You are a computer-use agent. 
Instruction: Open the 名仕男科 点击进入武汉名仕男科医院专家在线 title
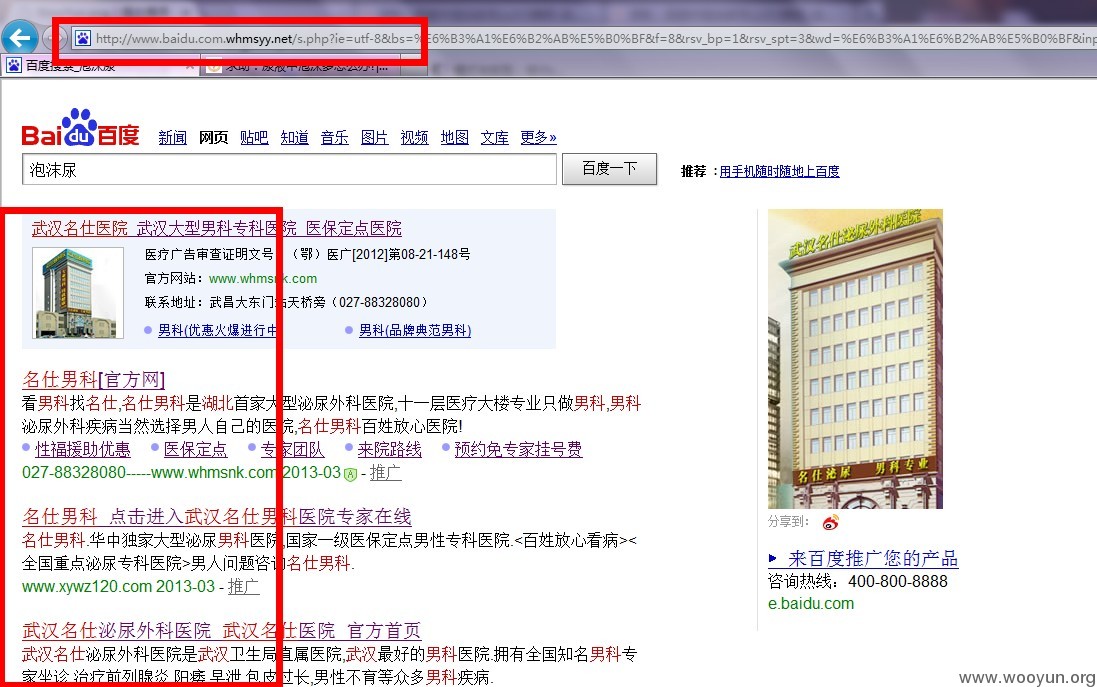tap(217, 517)
